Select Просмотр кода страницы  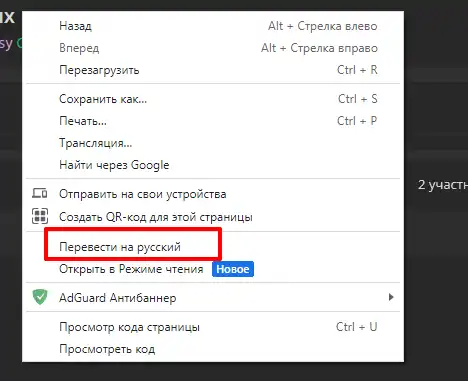[213, 327]
